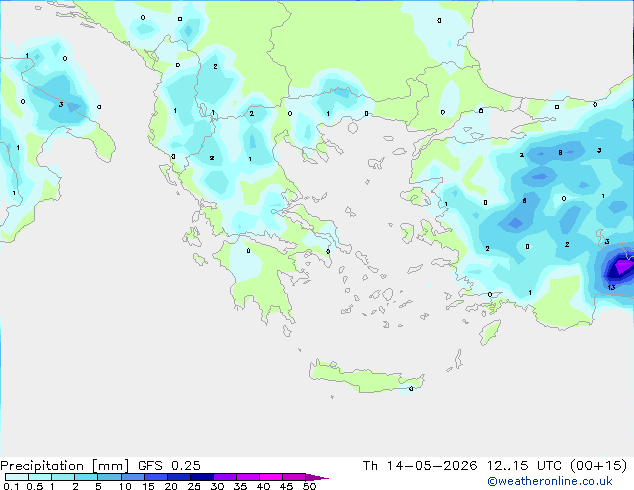Click the "6" precipitation value over western Turkey
The image size is (634, 490).
click(524, 201)
